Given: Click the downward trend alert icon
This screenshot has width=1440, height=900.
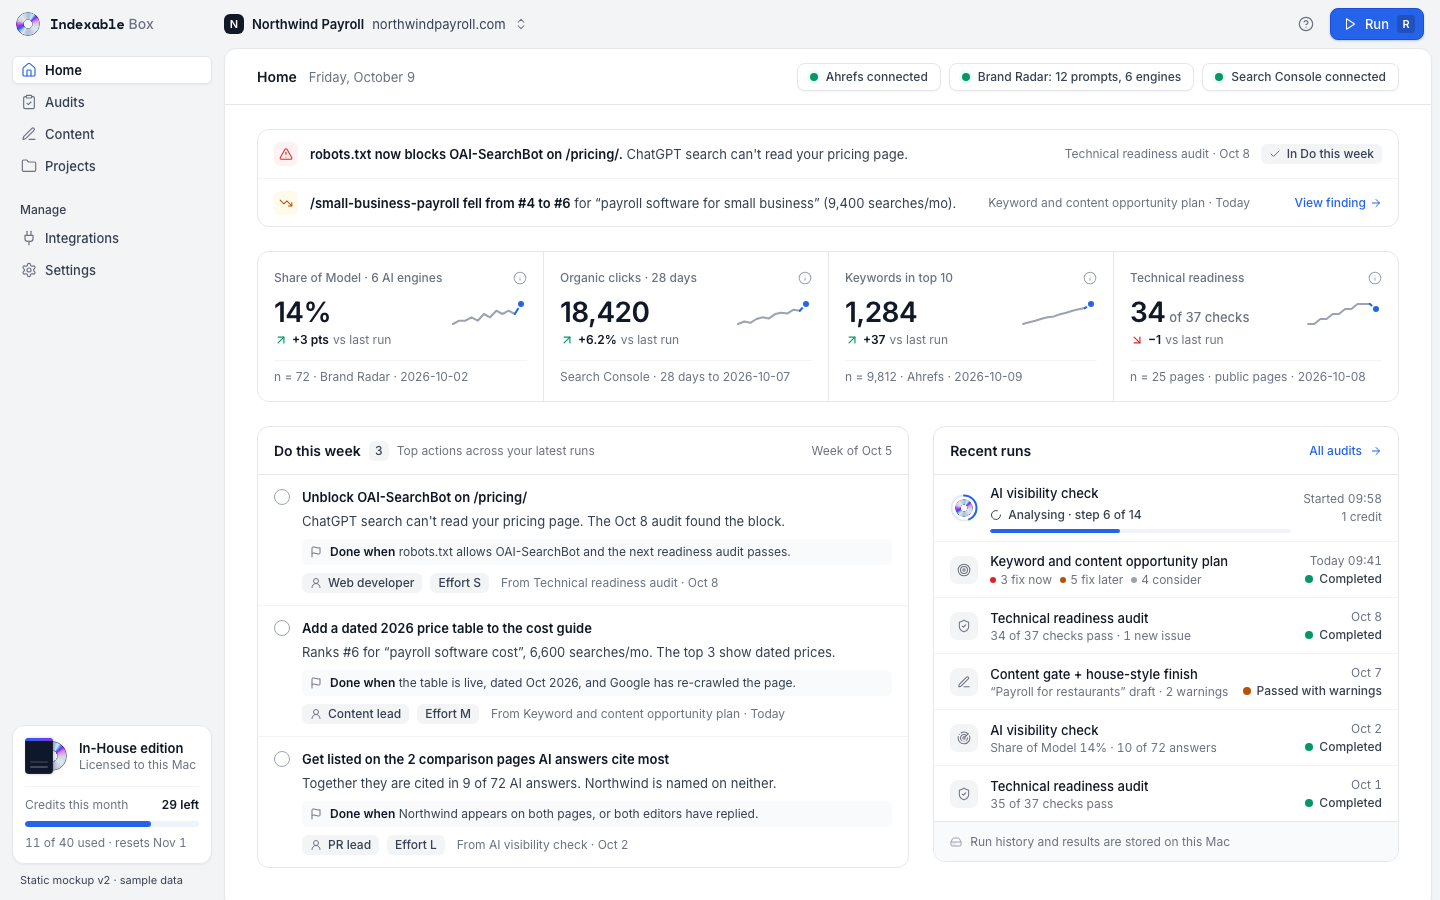Looking at the screenshot, I should (x=286, y=203).
